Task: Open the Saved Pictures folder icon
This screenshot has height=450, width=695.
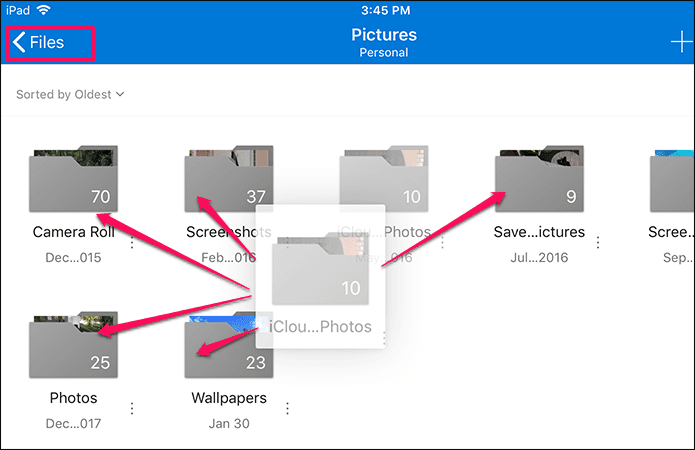Action: pyautogui.click(x=539, y=179)
